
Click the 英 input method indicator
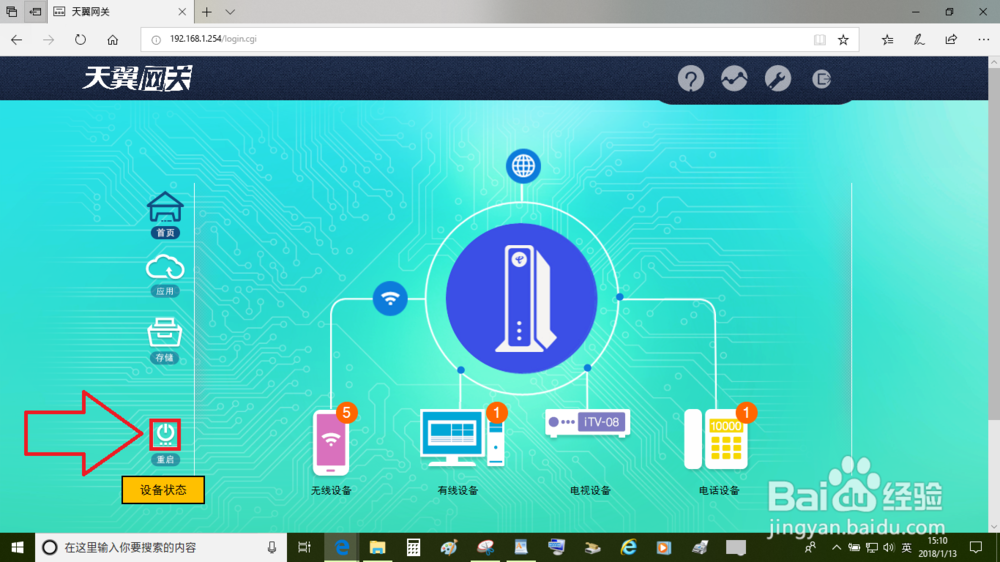coord(906,547)
